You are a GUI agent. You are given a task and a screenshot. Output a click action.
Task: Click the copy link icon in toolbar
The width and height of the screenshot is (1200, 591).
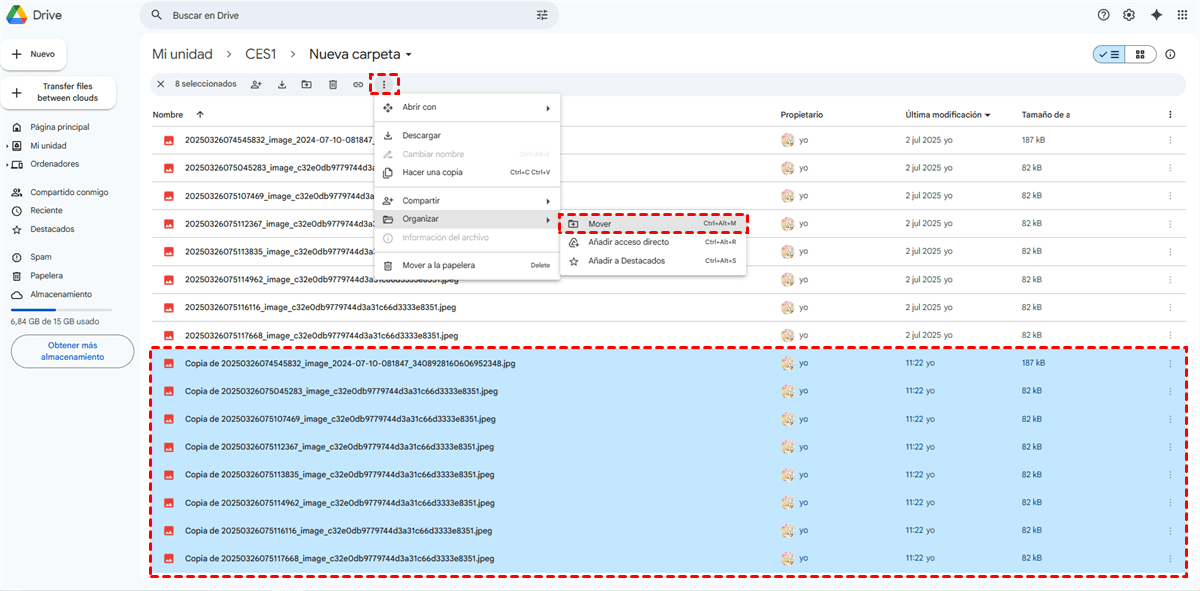(358, 84)
